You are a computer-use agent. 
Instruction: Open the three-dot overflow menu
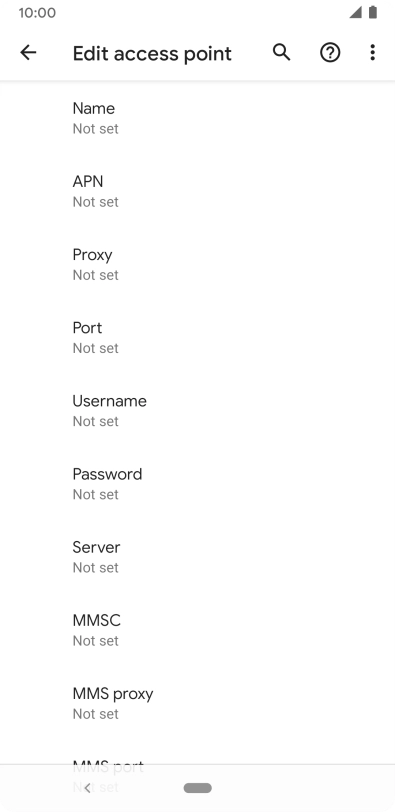[x=372, y=52]
